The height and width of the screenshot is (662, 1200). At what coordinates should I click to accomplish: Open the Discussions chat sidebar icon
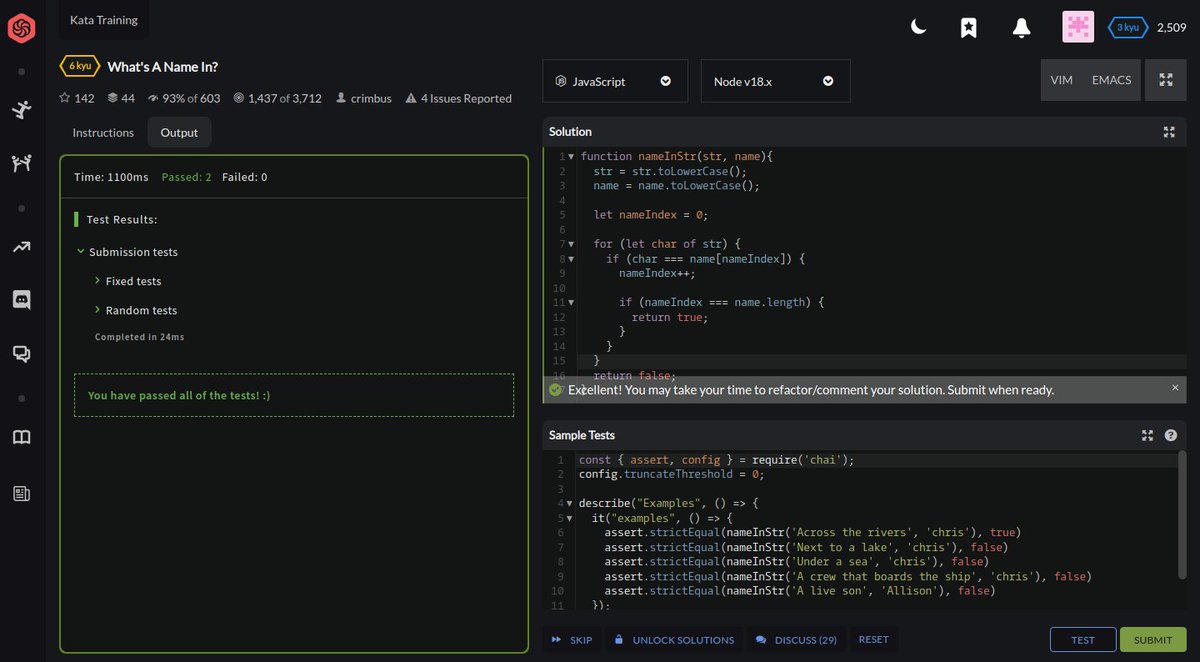pyautogui.click(x=21, y=353)
